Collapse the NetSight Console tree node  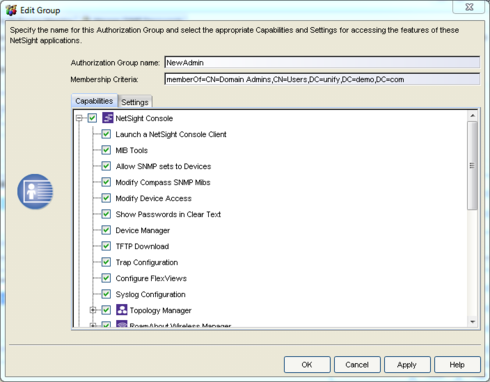(79, 118)
